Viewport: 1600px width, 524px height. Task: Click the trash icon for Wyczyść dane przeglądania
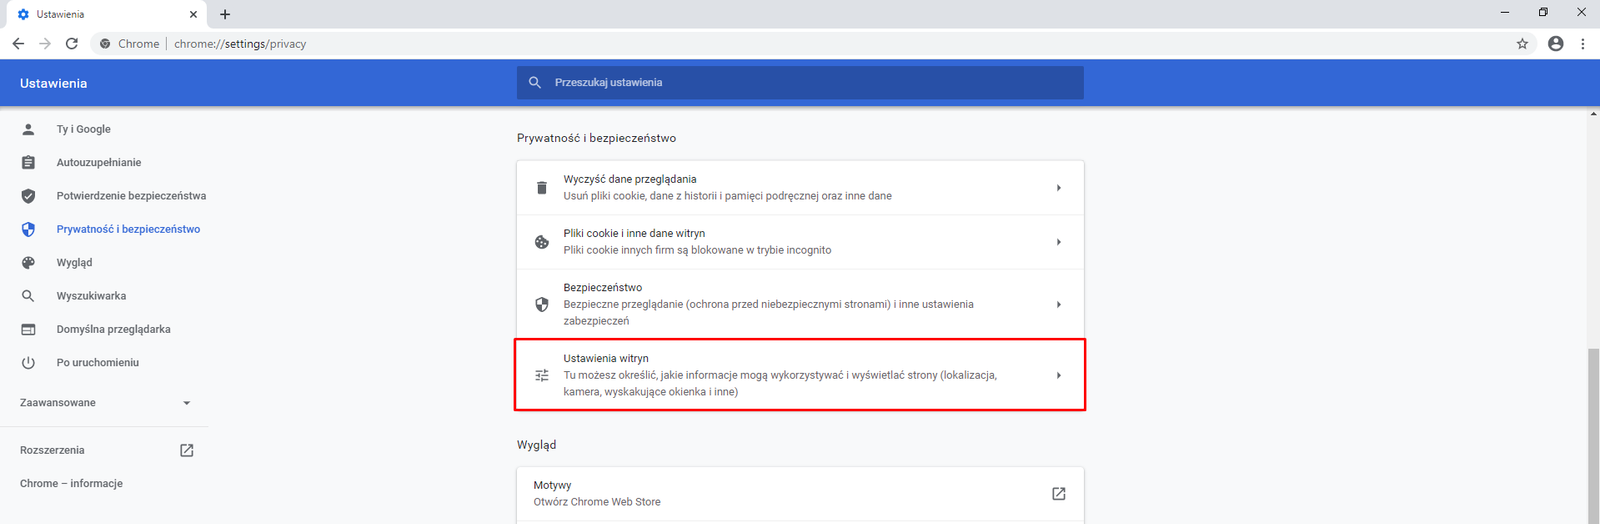click(x=542, y=188)
